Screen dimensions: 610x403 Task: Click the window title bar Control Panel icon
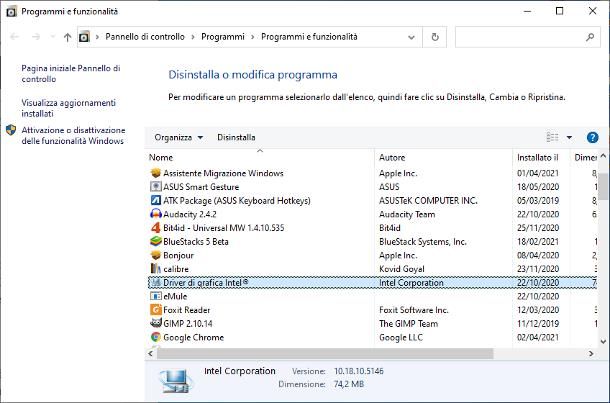11,11
